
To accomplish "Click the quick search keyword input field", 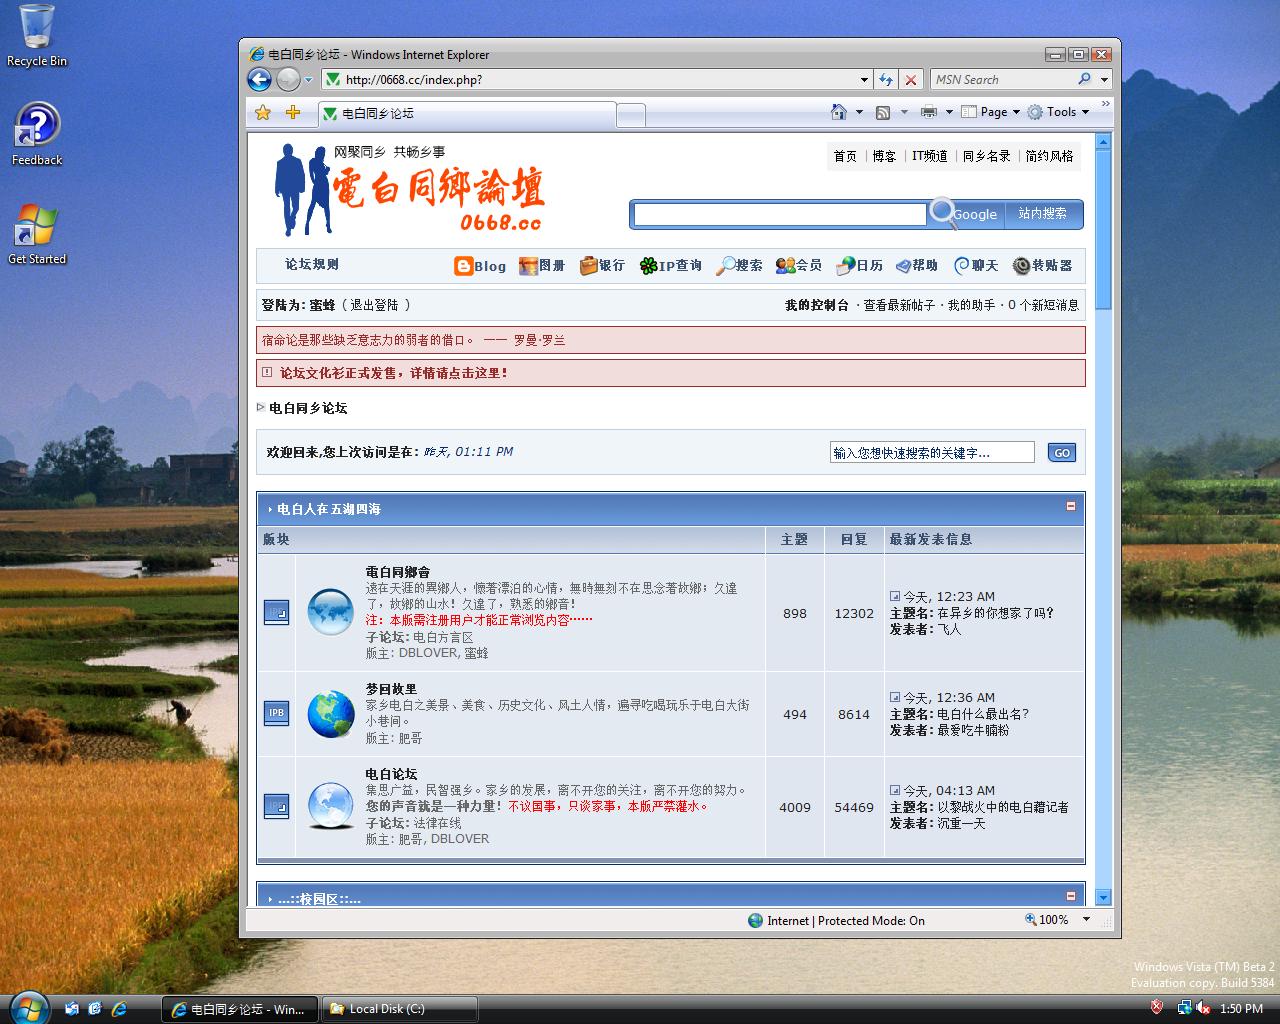I will [x=931, y=453].
